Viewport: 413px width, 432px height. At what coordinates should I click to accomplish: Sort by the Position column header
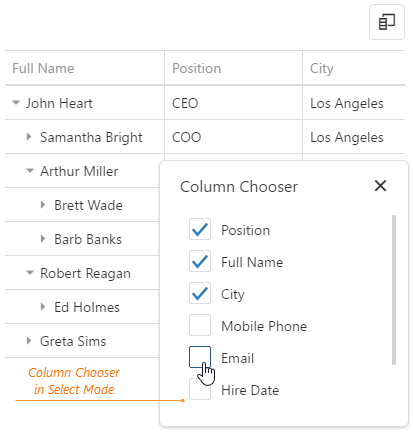[x=233, y=68]
